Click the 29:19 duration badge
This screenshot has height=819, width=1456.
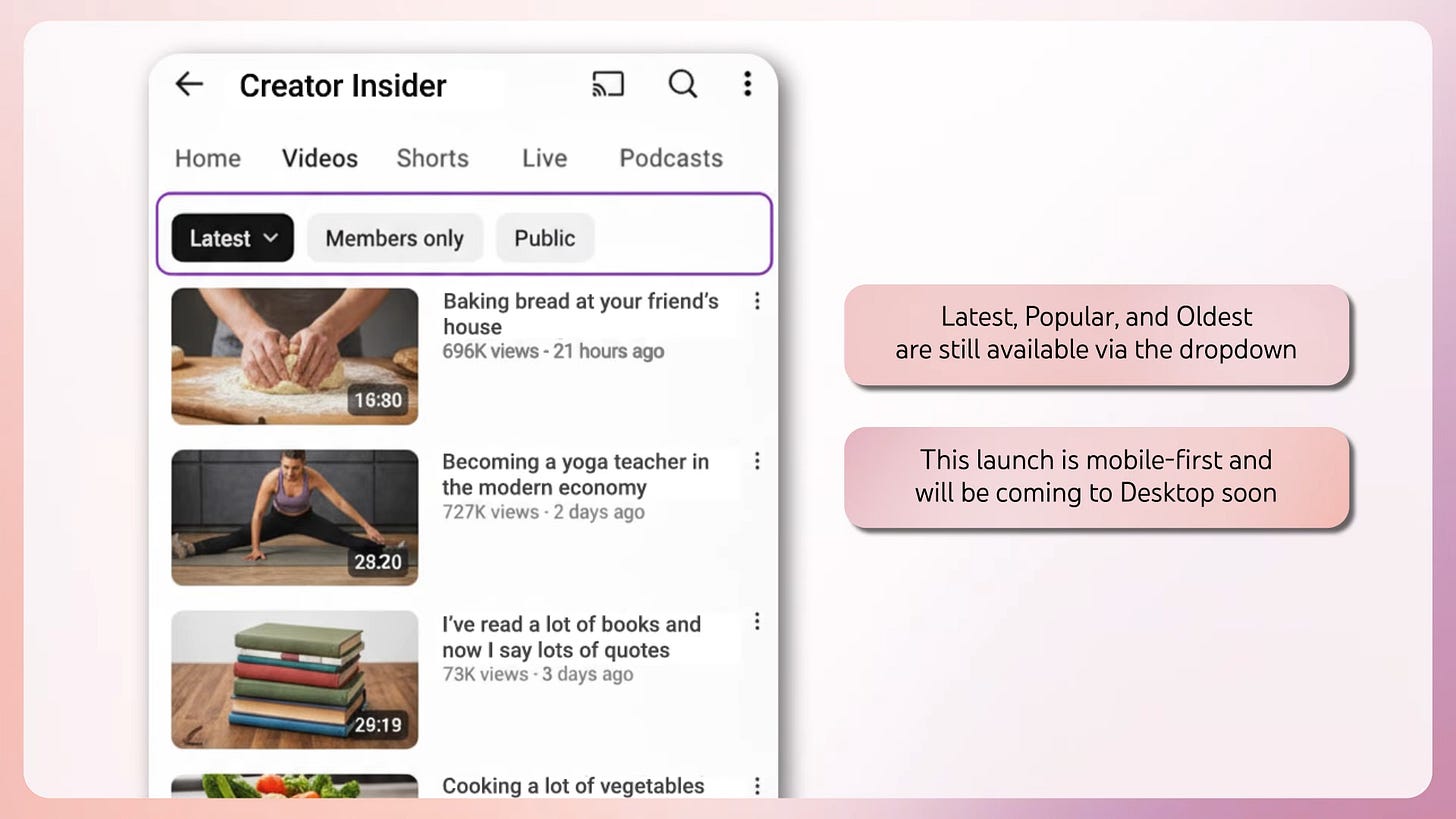pos(378,724)
